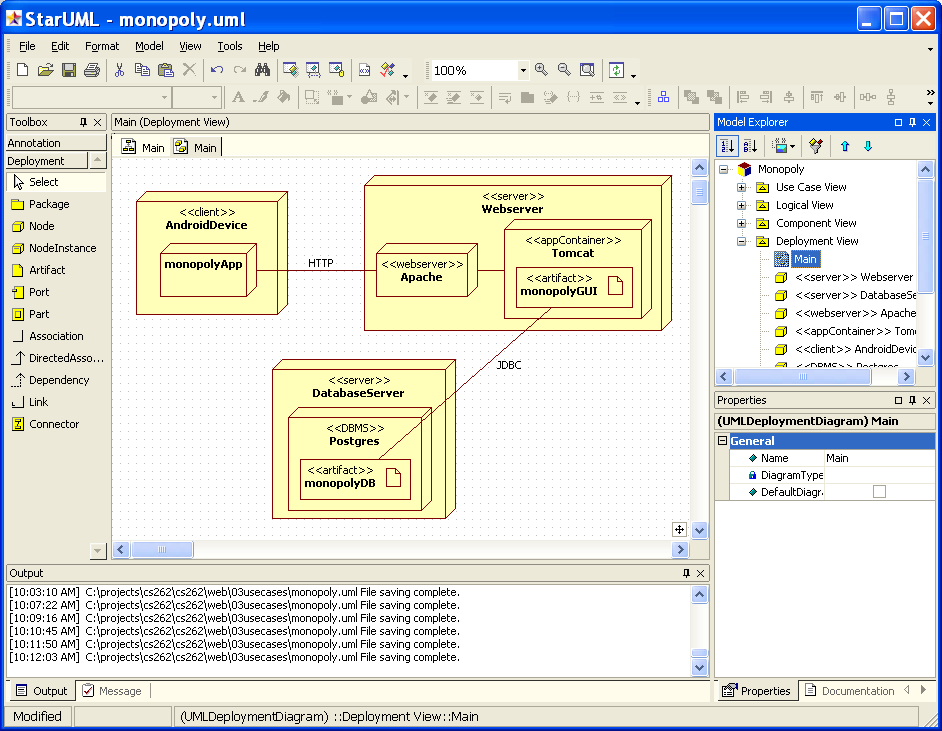The height and width of the screenshot is (731, 942).
Task: Click the Open folder toolbar icon
Action: click(46, 70)
